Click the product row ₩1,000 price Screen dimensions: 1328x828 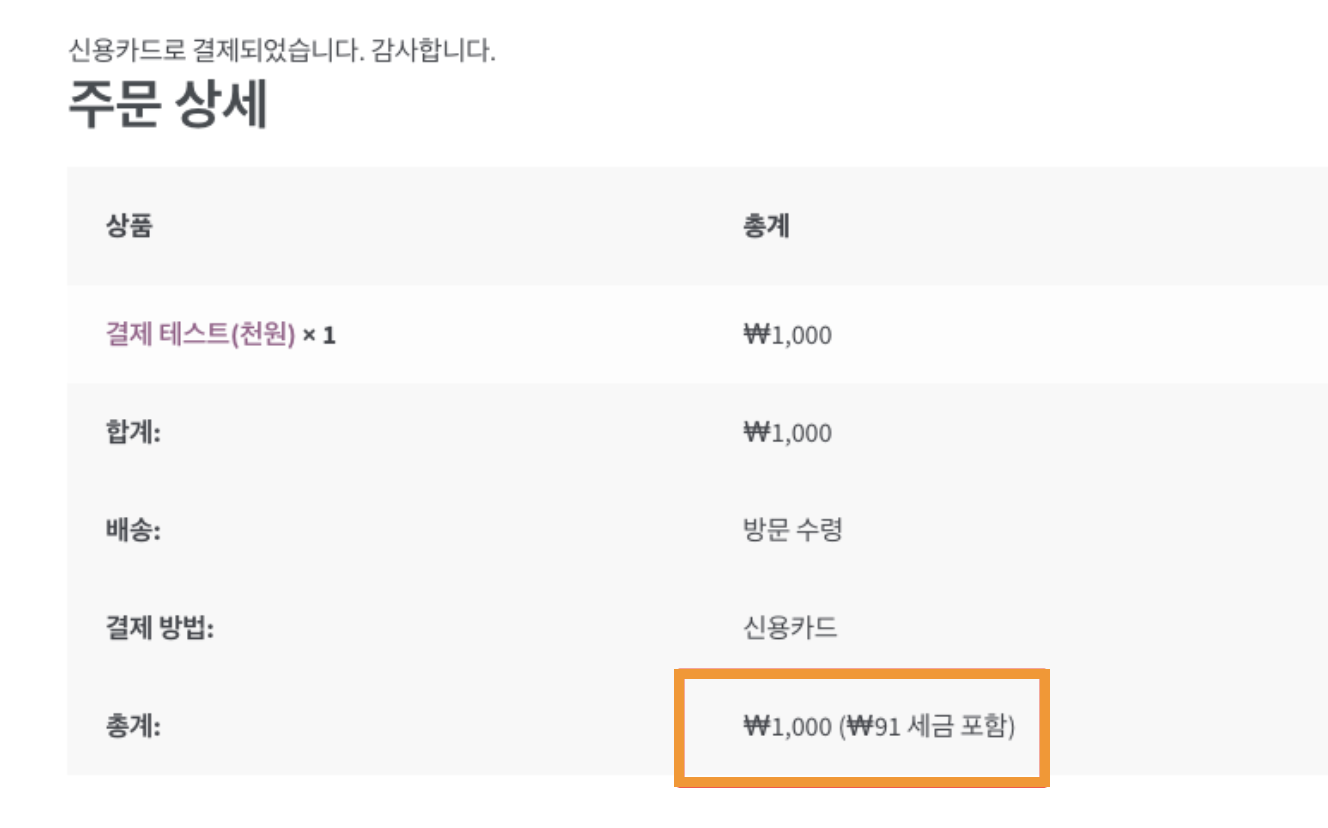(787, 335)
